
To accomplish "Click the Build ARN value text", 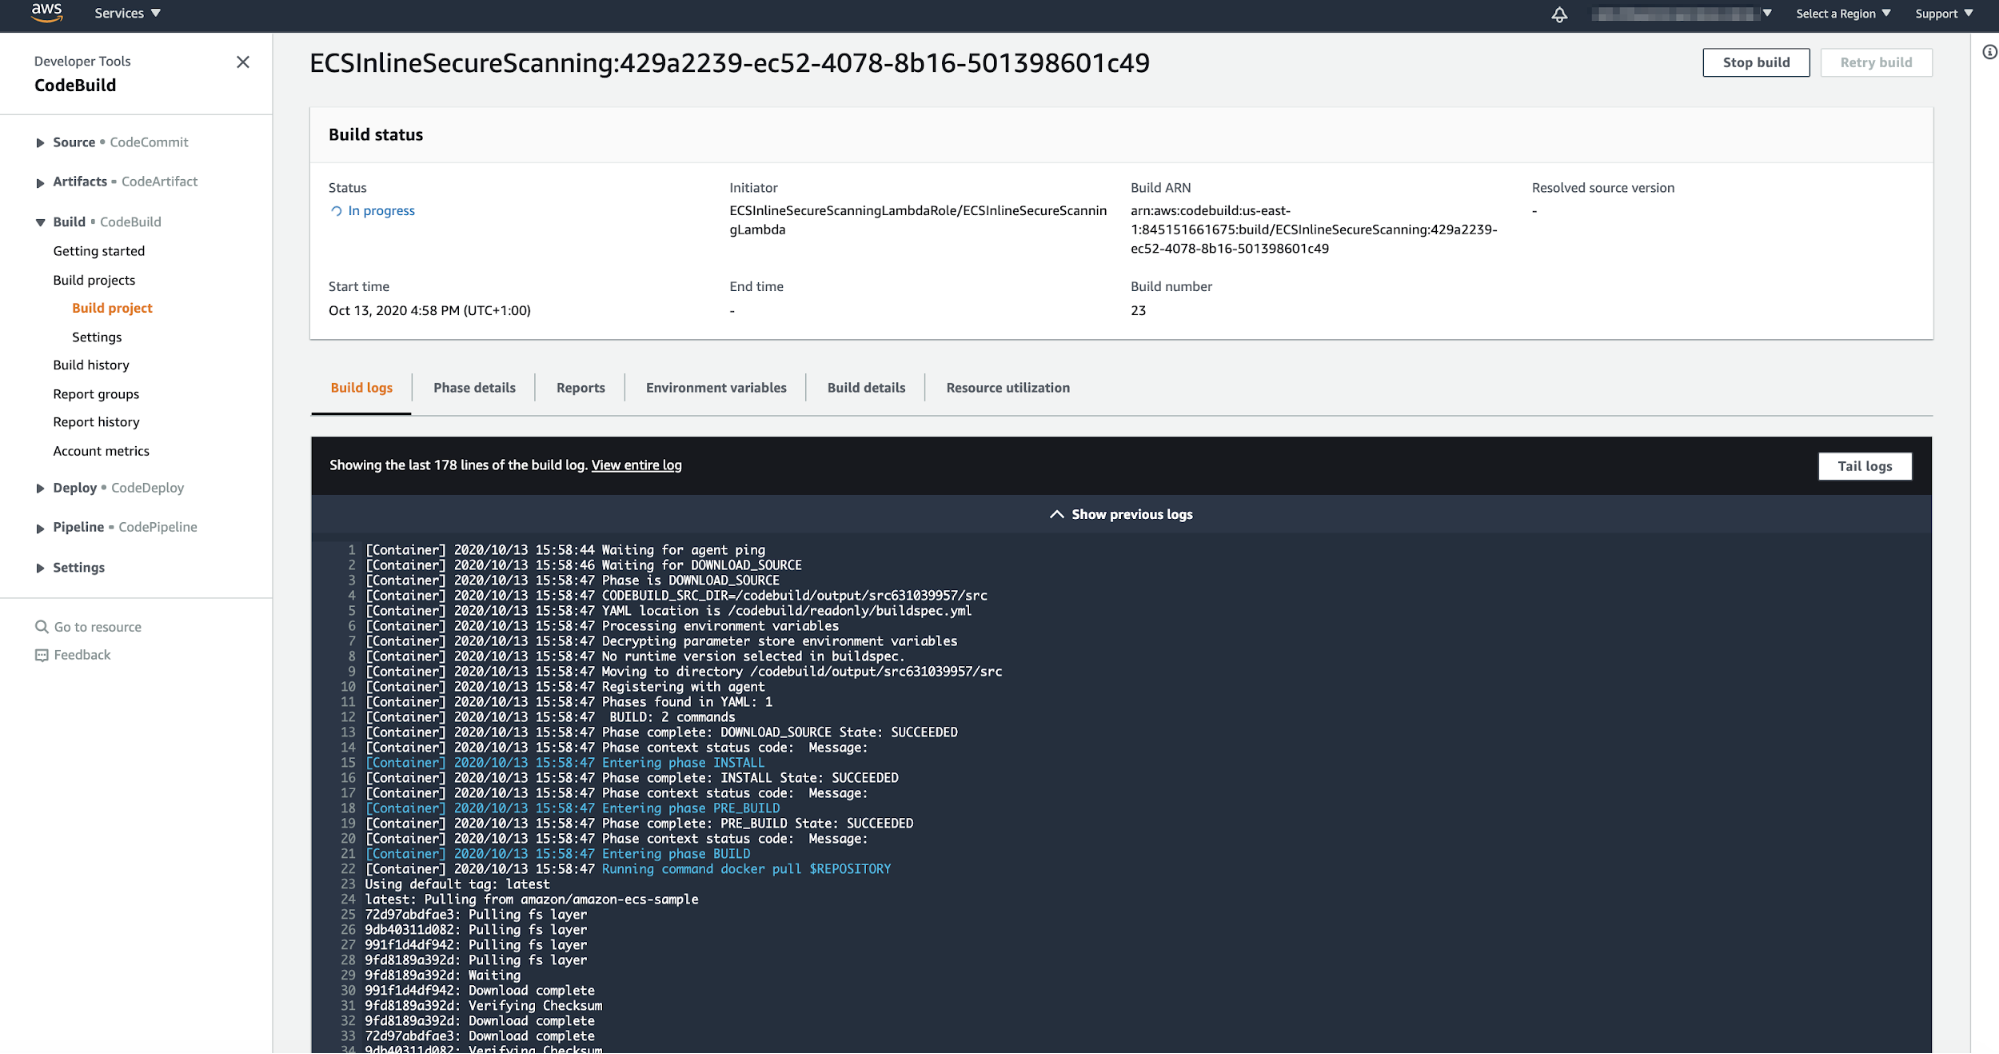I will (1313, 230).
